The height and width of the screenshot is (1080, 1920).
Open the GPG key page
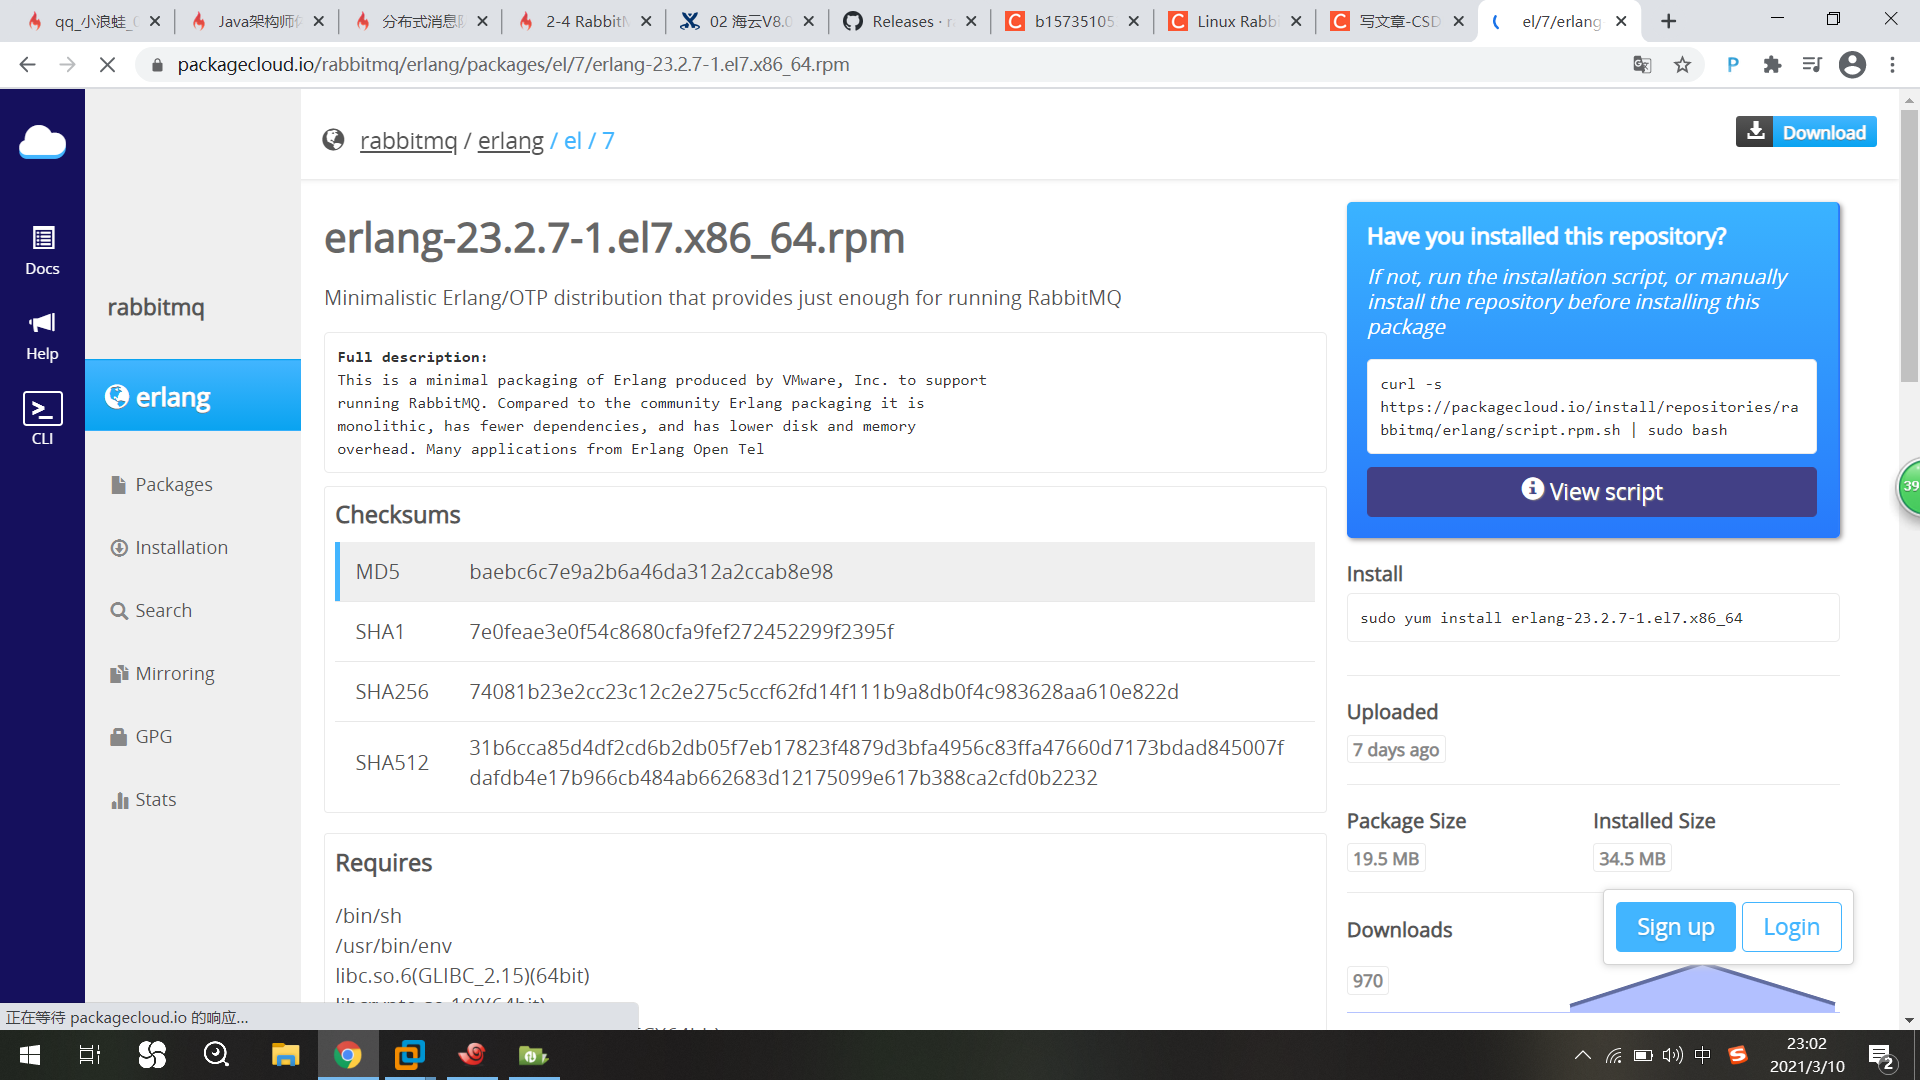(152, 736)
